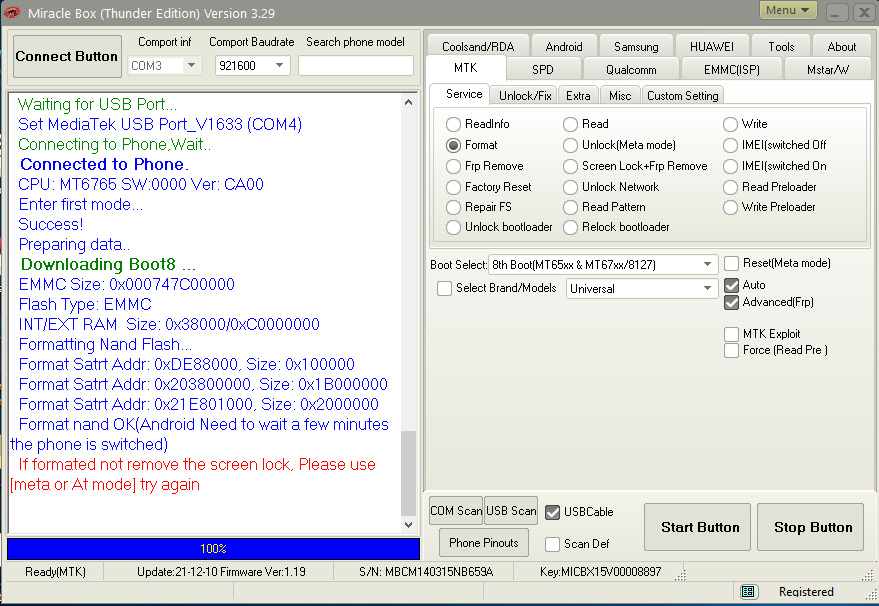
Task: Click the Search phone model field
Action: [356, 66]
